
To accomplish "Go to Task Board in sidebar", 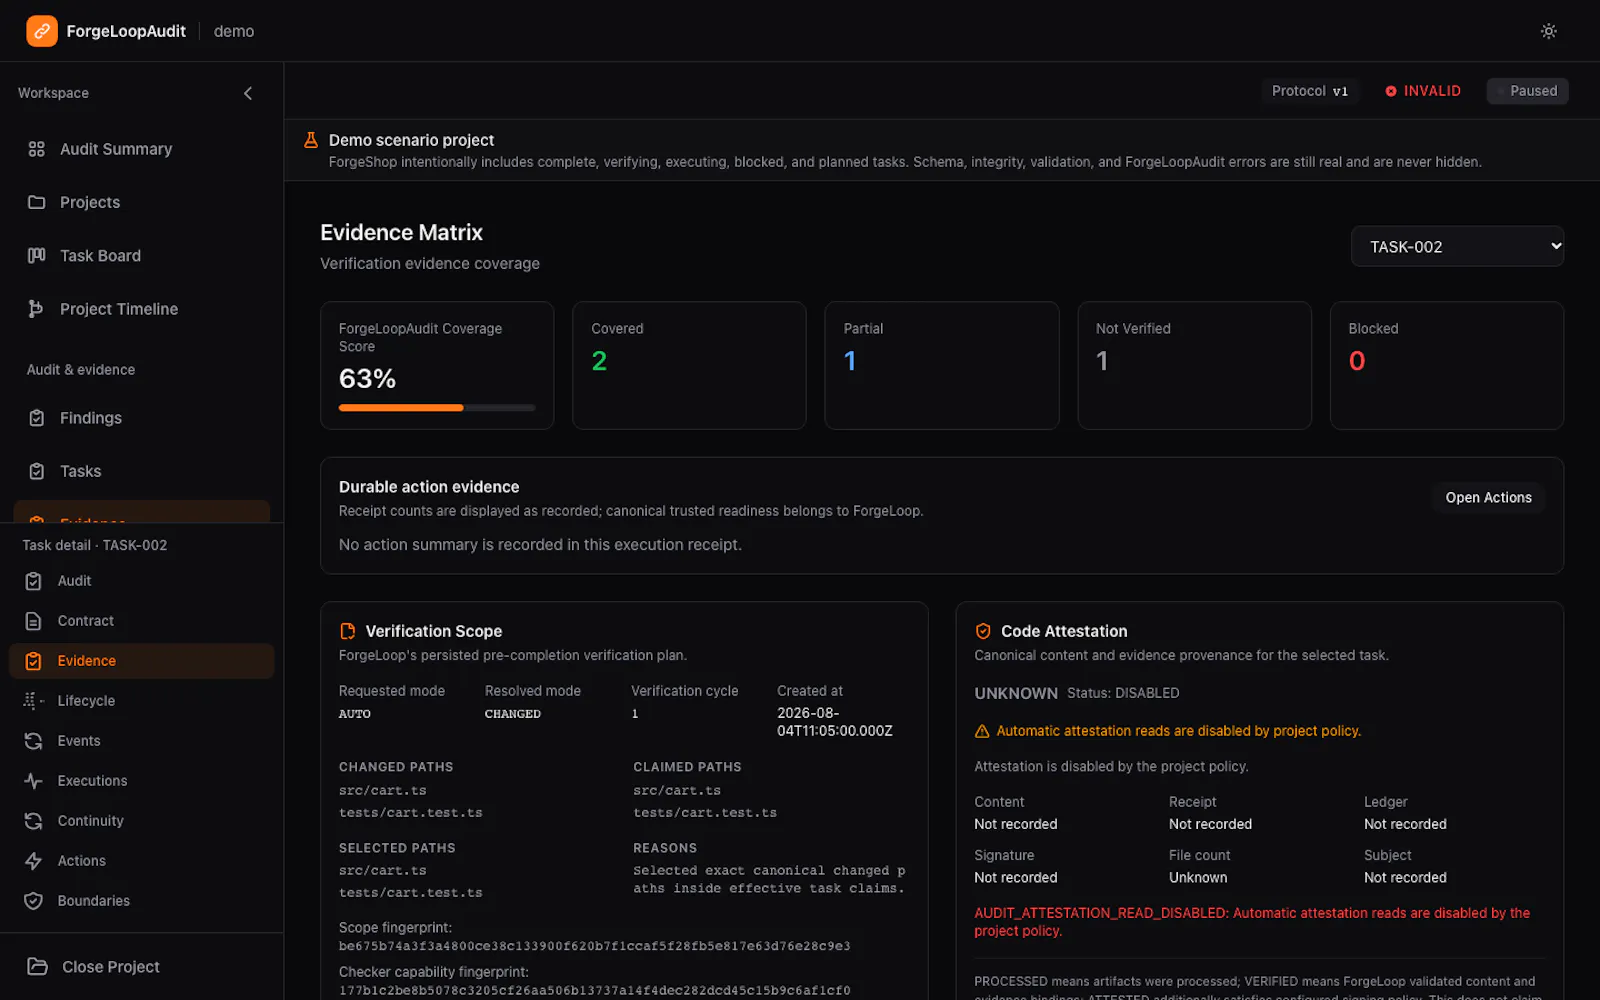I will [x=142, y=255].
